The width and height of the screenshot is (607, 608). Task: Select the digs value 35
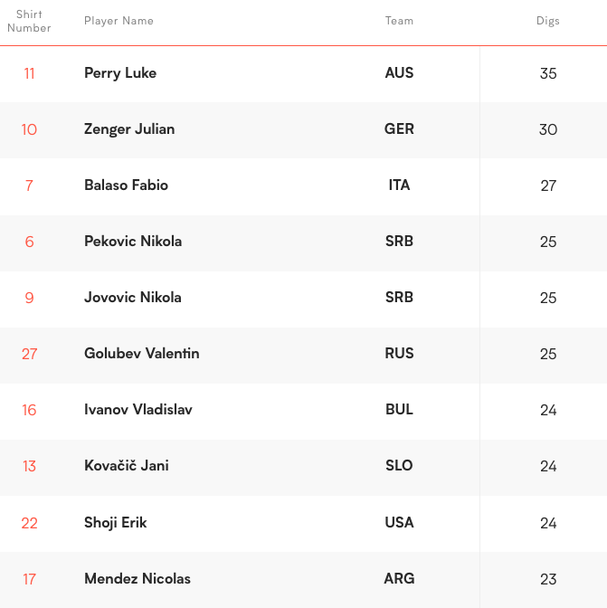[x=548, y=74]
